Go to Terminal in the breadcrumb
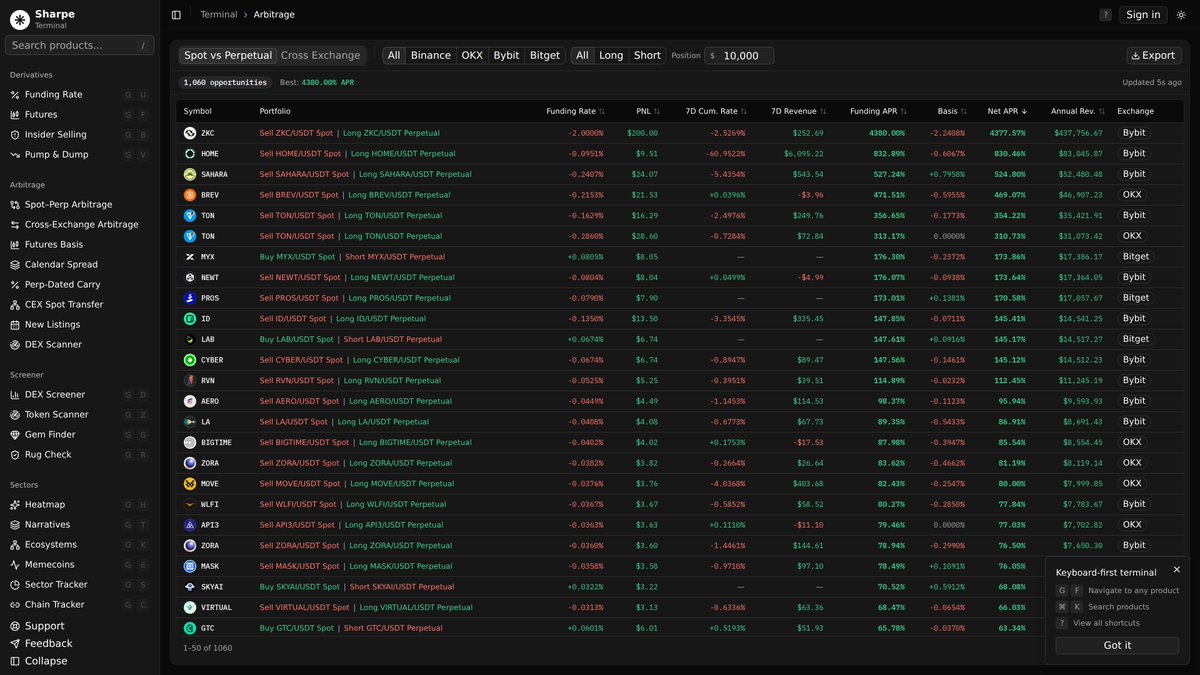The image size is (1200, 675). [219, 15]
